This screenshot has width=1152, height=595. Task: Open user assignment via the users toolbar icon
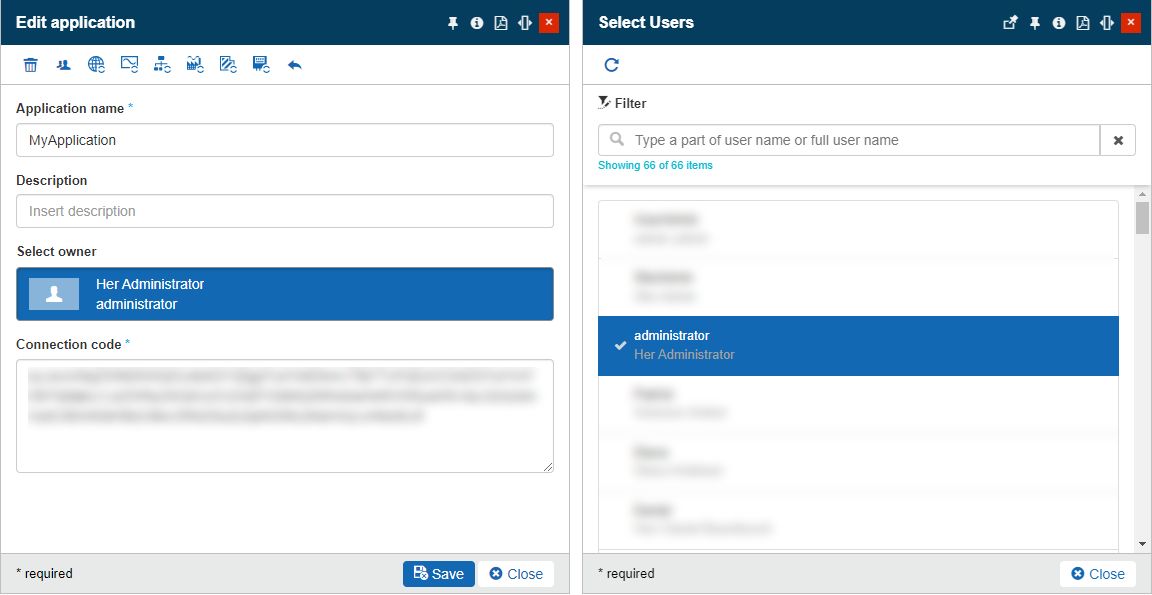pos(62,64)
